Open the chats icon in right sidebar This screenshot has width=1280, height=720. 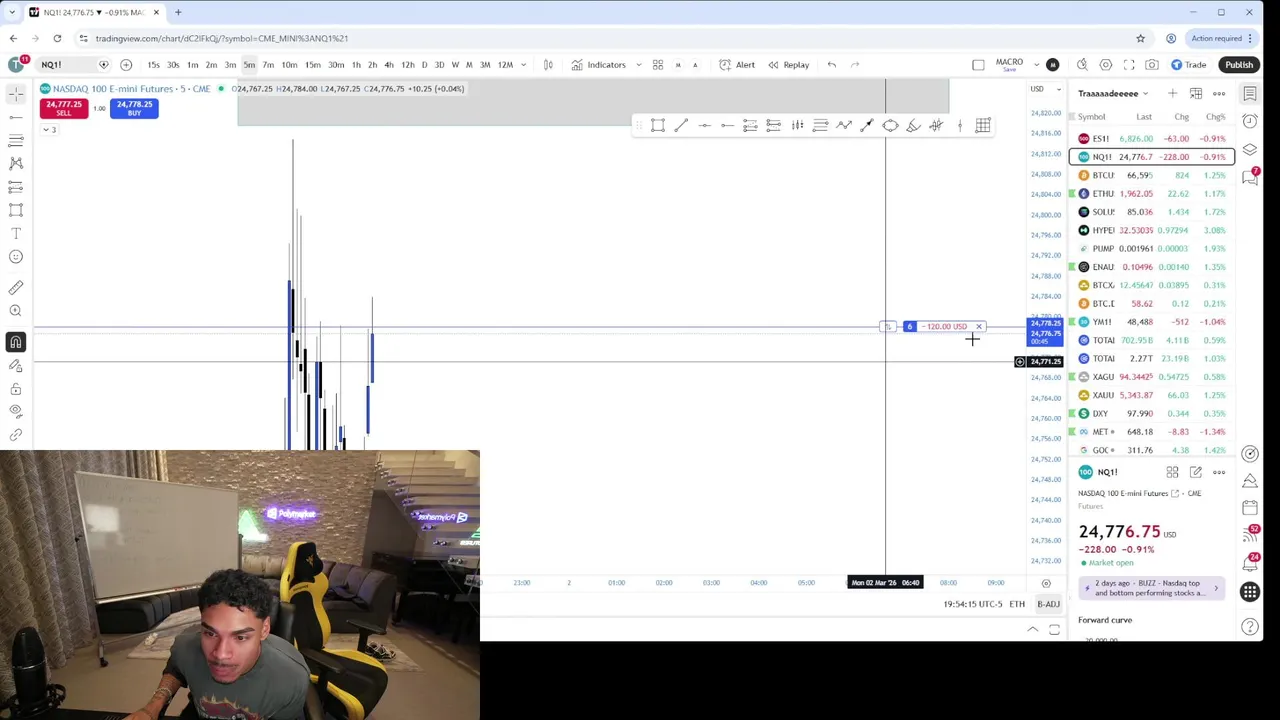[1250, 177]
